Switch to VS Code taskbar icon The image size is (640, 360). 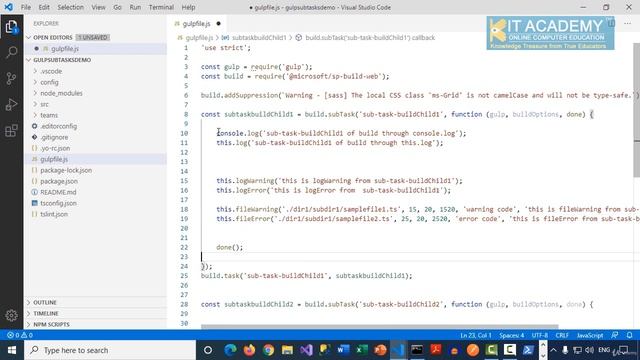398,350
